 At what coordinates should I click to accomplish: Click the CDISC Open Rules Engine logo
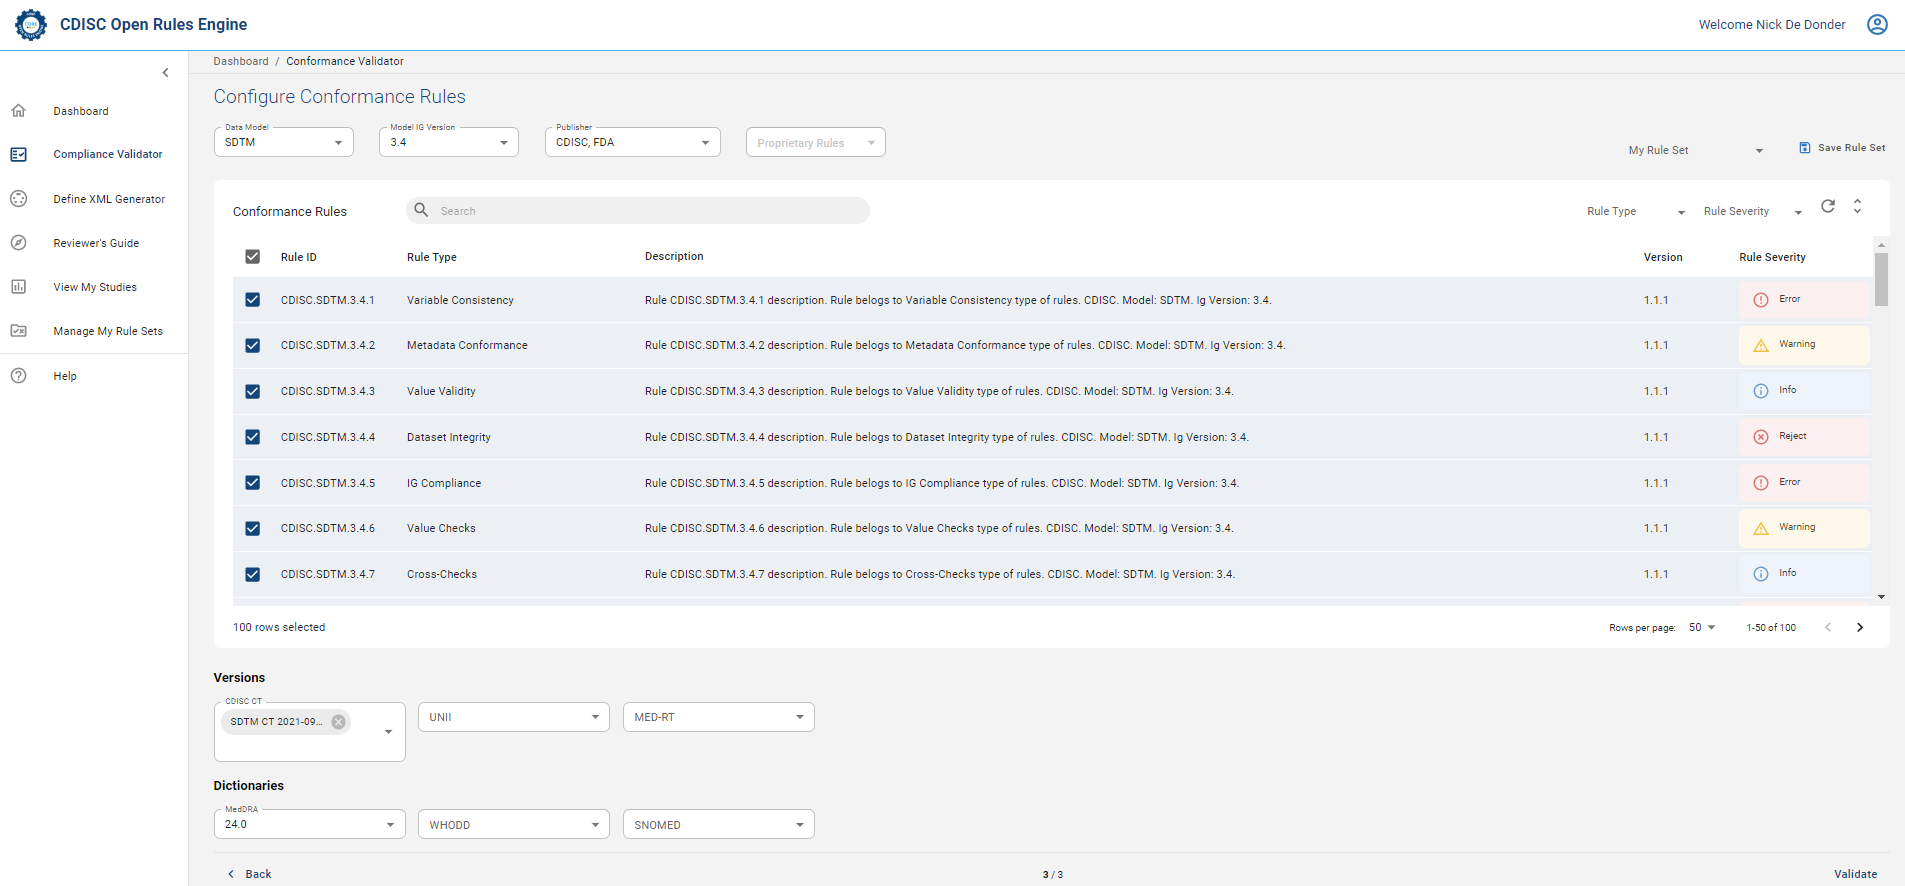click(31, 24)
